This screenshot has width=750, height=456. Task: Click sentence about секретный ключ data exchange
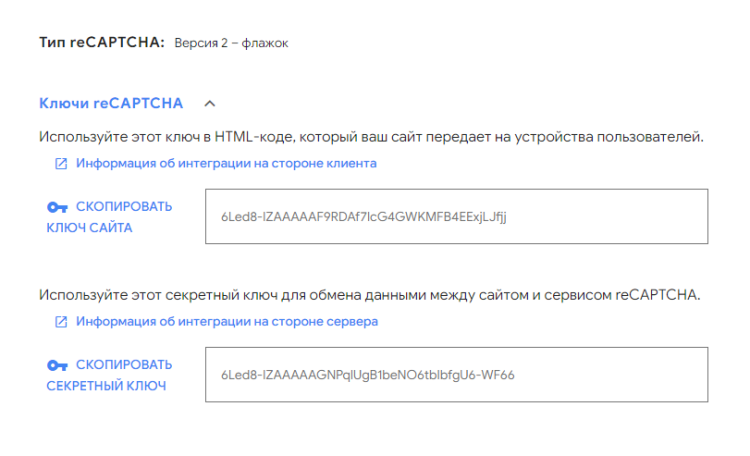coord(370,295)
